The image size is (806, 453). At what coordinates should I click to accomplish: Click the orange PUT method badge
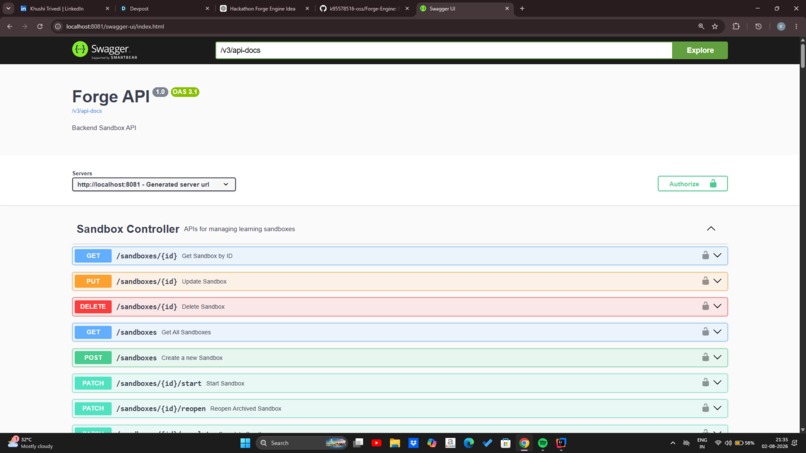(x=93, y=281)
